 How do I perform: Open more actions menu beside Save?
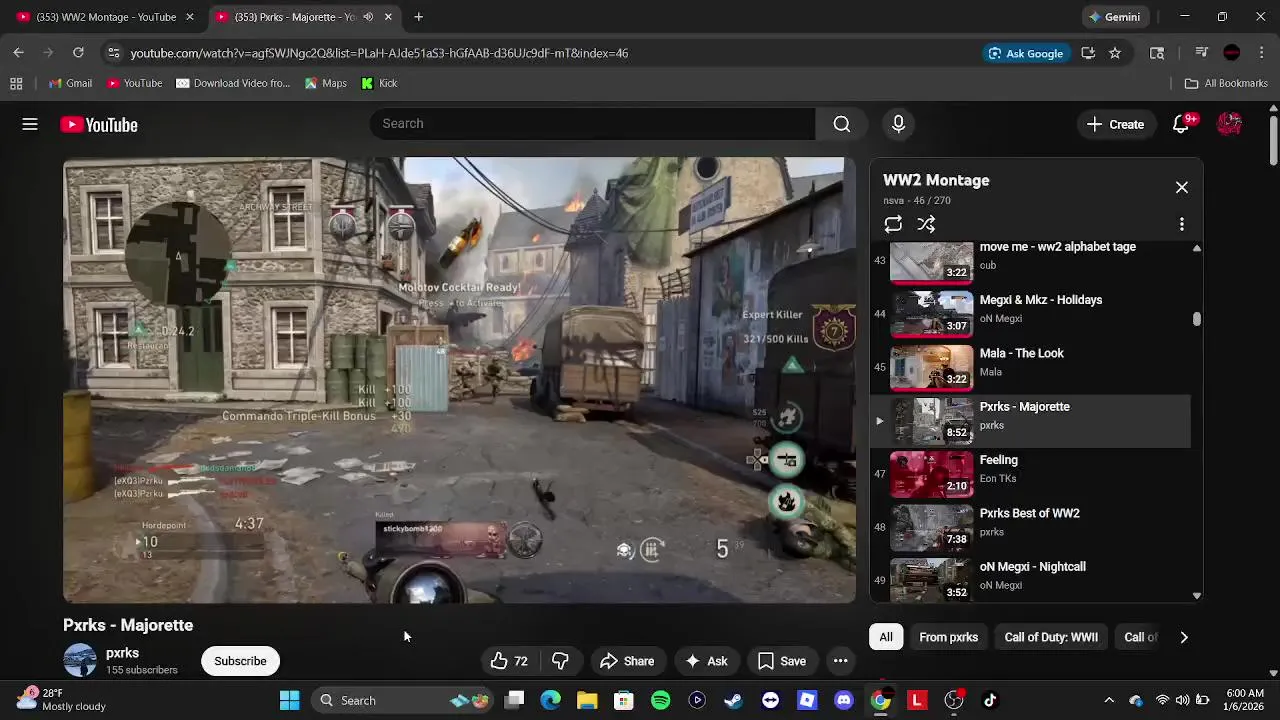coord(841,661)
